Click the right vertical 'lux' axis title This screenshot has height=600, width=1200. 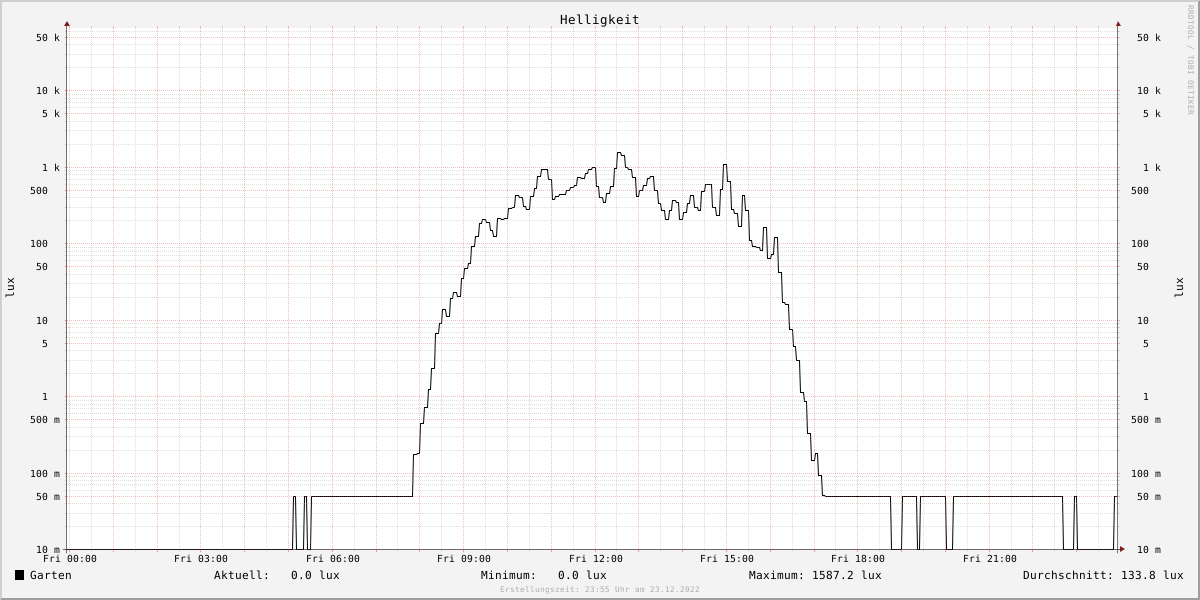[1179, 287]
